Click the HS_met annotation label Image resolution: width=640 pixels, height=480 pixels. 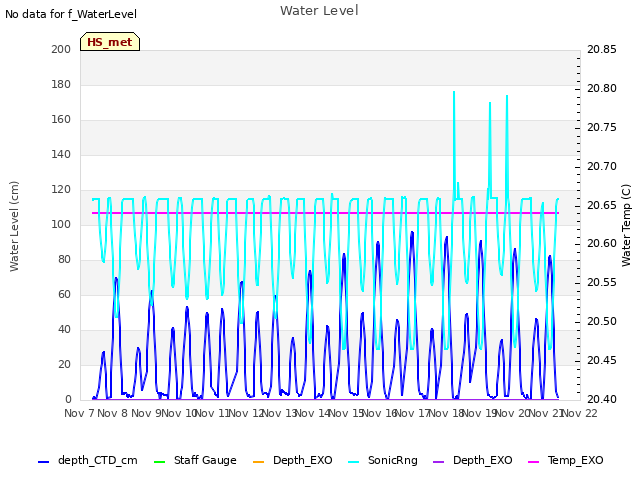pyautogui.click(x=110, y=42)
